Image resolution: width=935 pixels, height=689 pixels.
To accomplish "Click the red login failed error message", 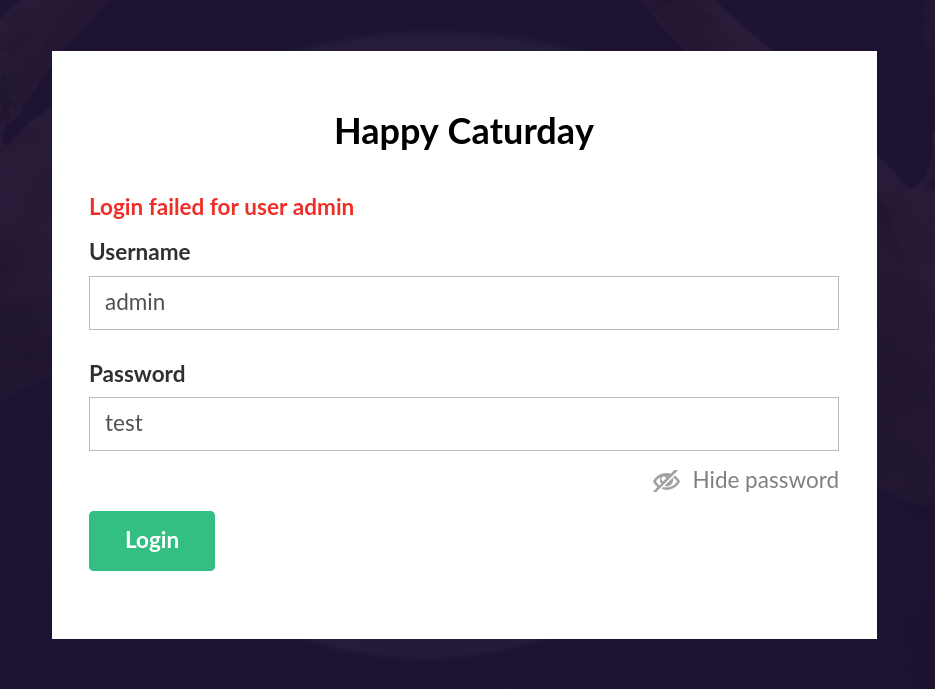I will coord(221,207).
